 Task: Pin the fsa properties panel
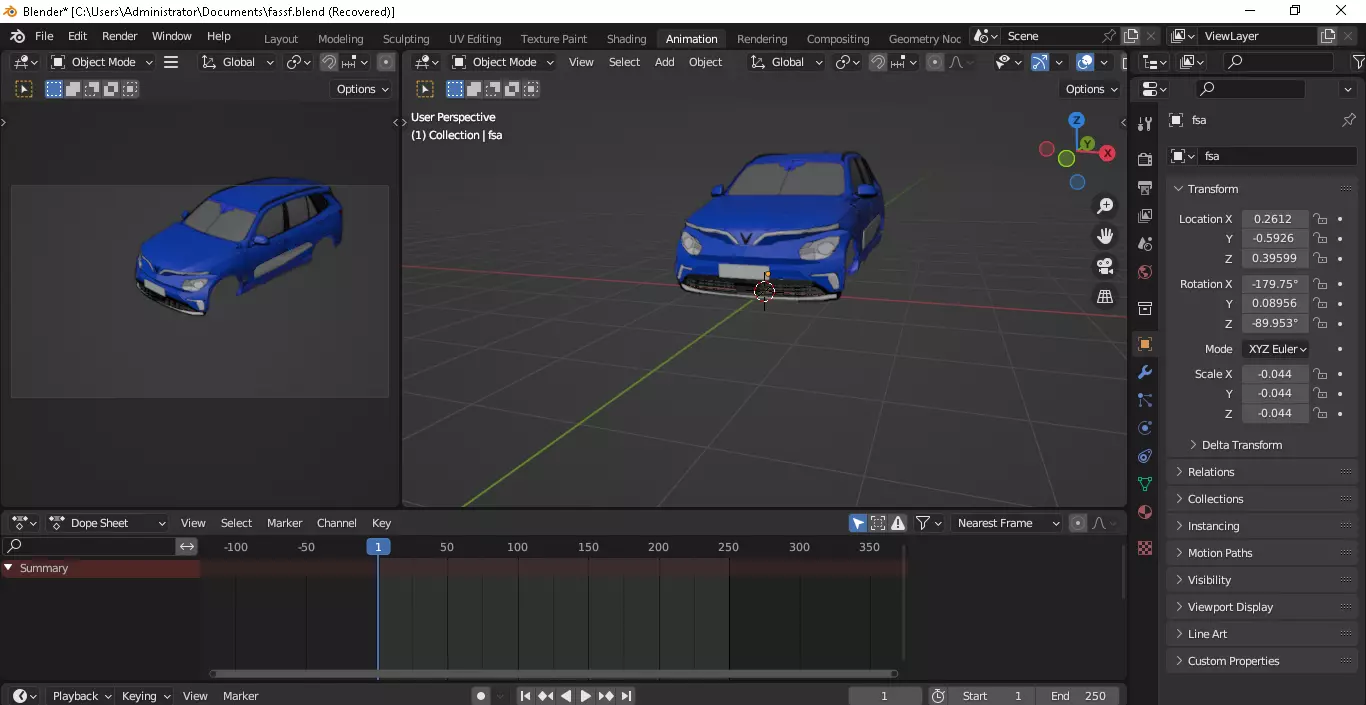1348,119
